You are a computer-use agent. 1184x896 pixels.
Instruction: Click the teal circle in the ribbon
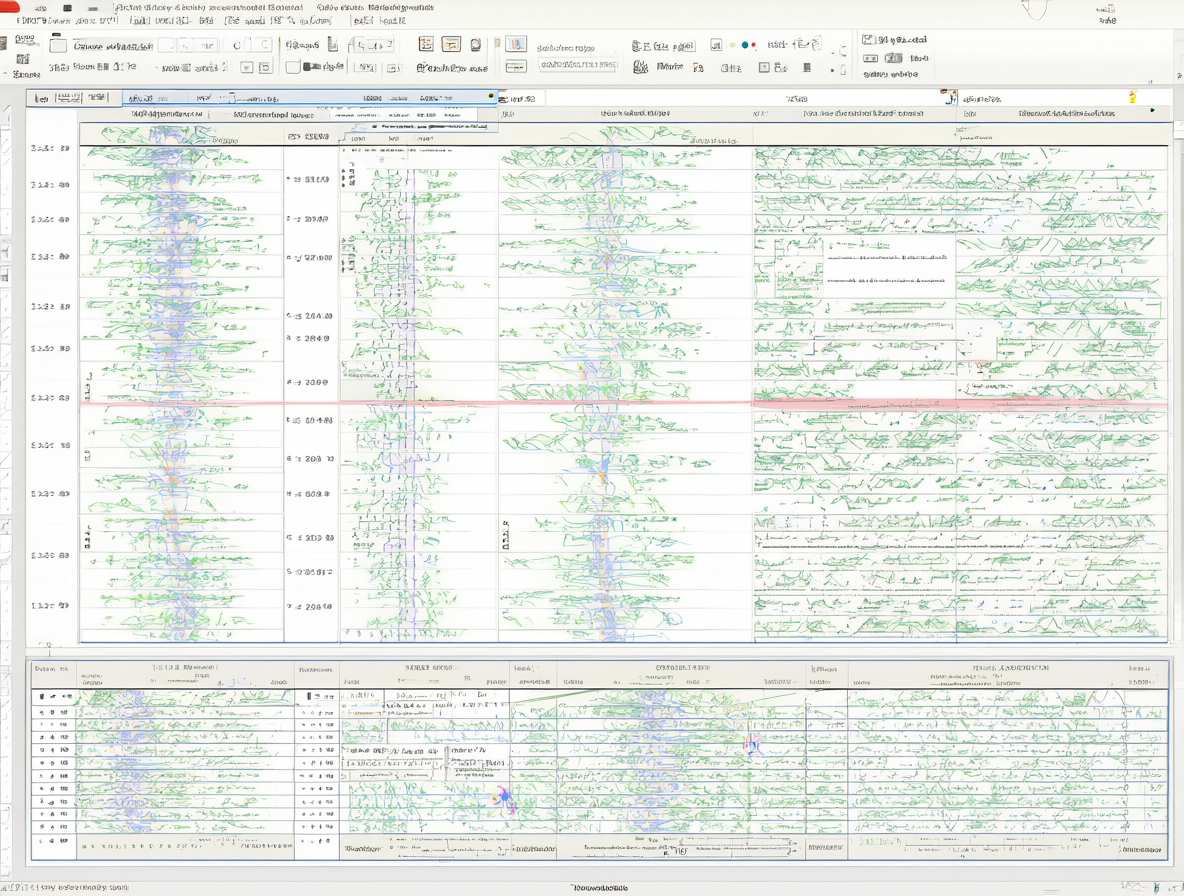[x=745, y=45]
